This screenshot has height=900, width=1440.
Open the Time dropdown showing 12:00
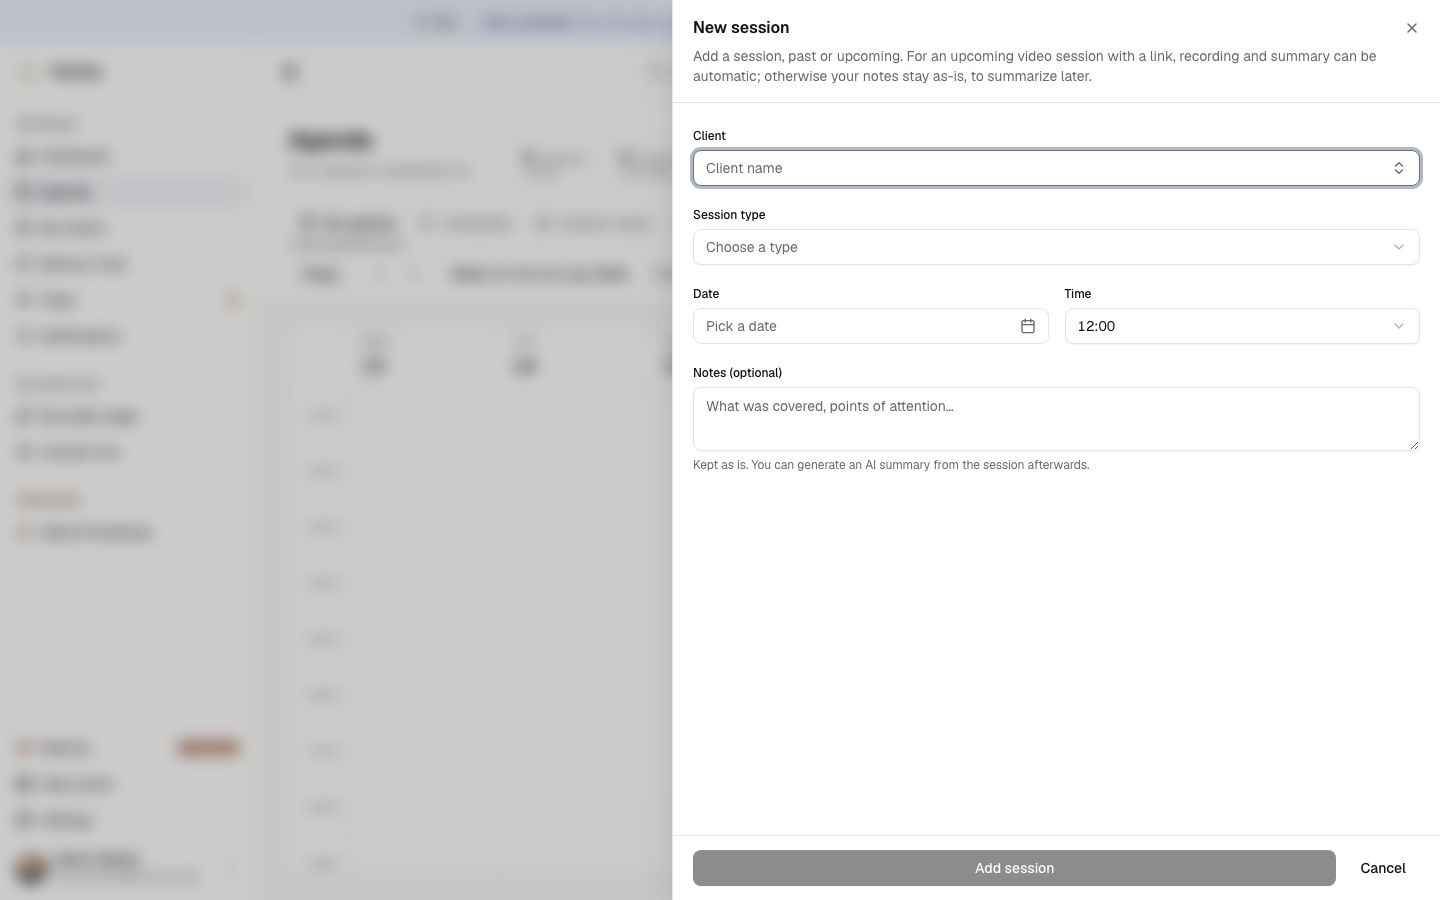(1241, 326)
